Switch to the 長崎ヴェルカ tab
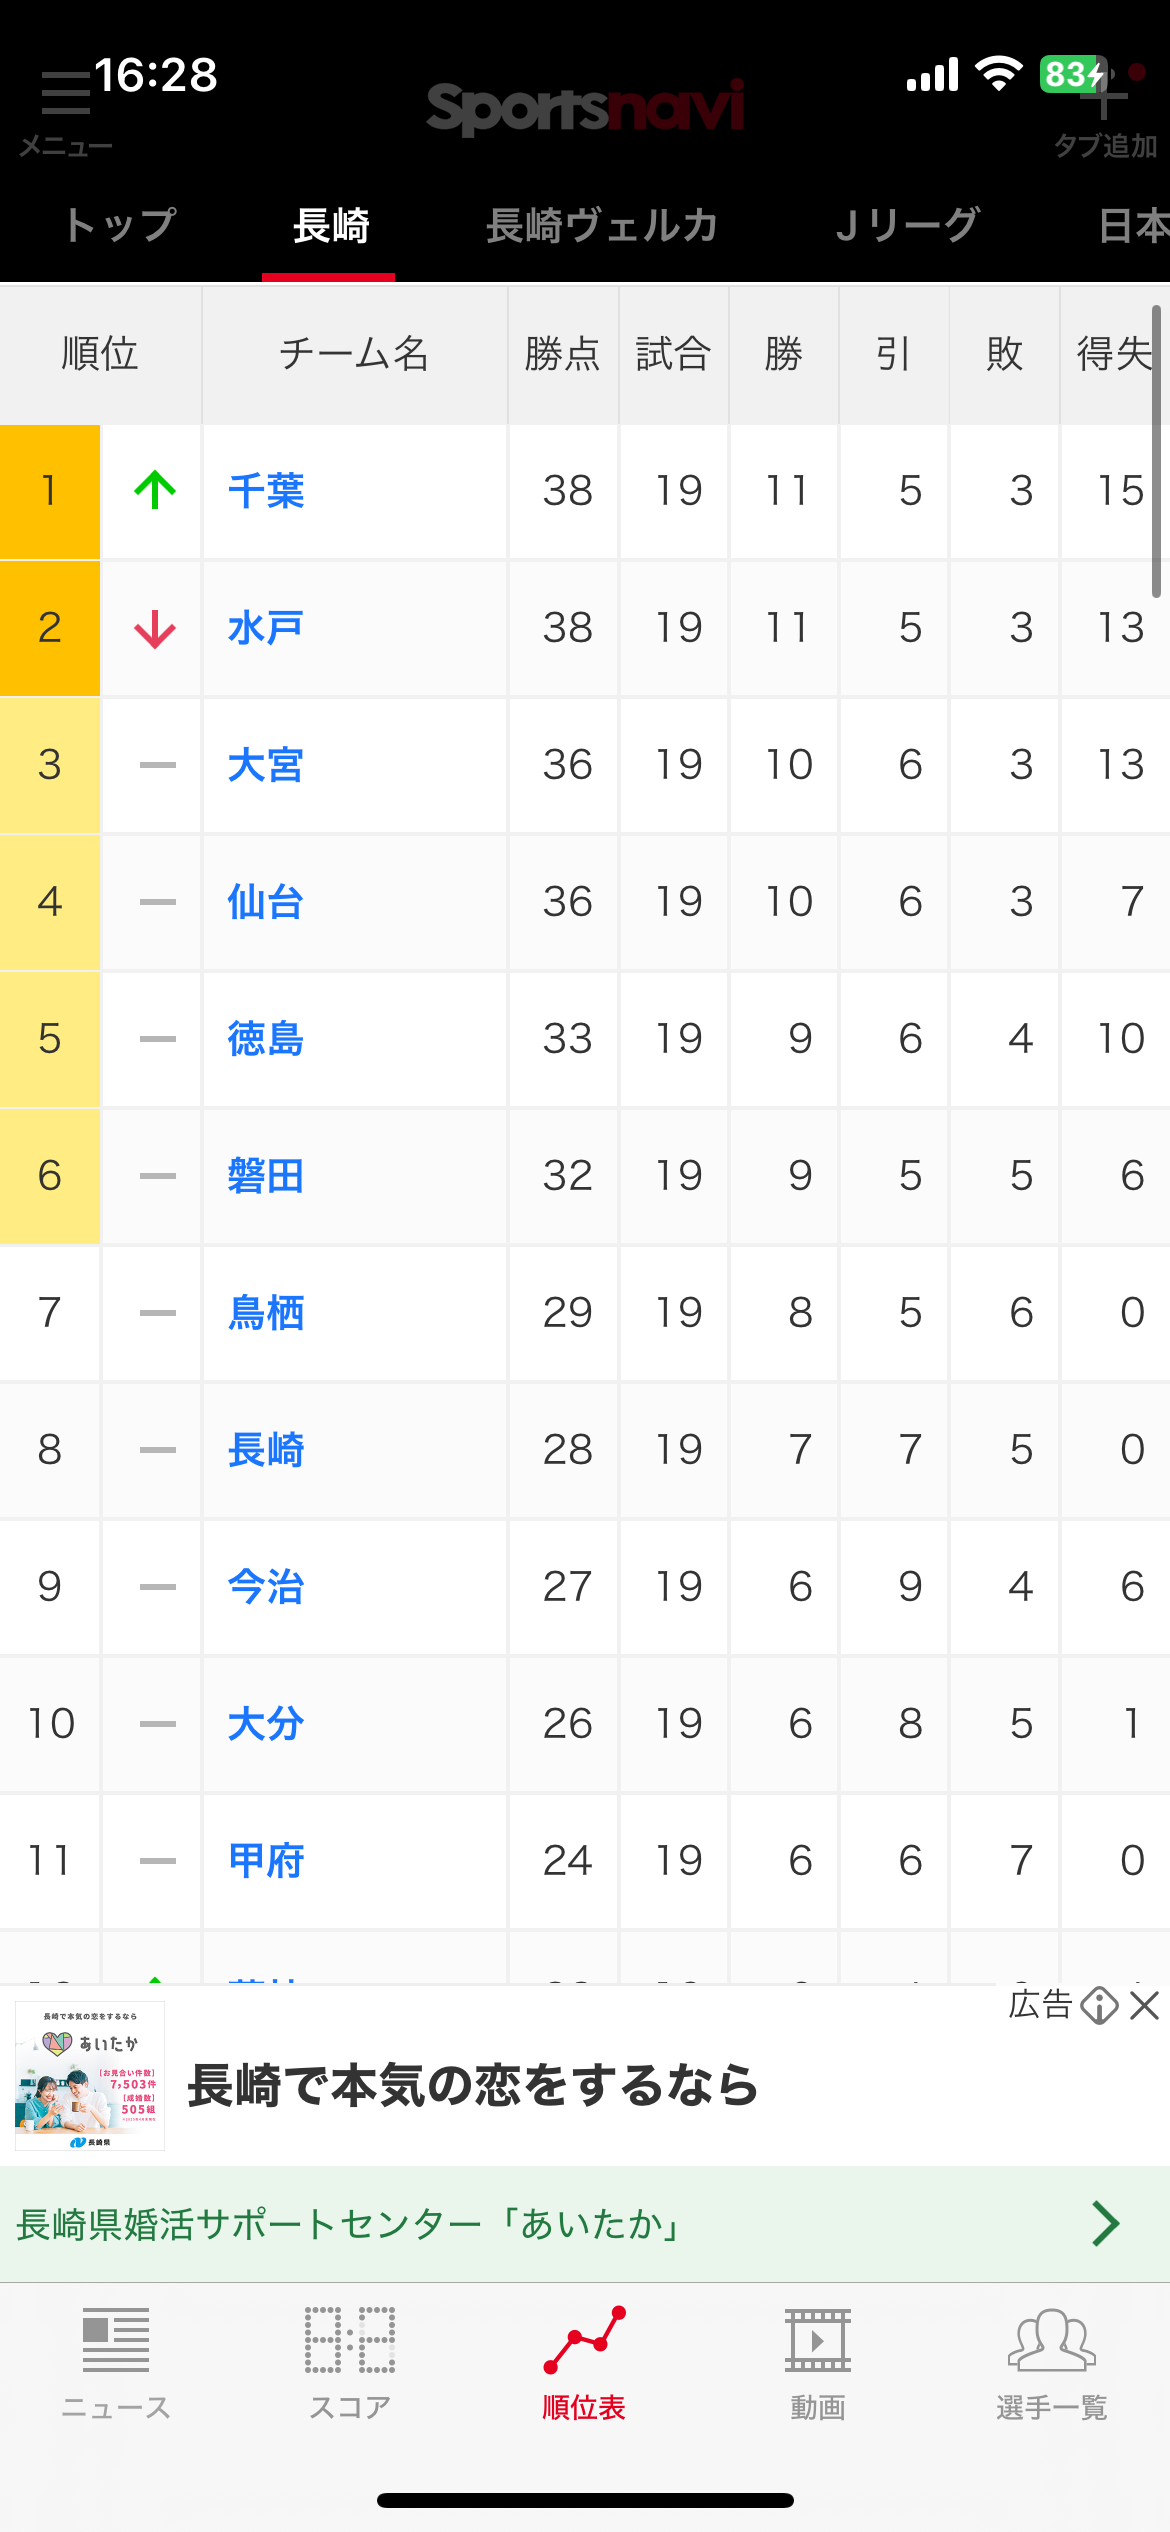 click(x=601, y=226)
